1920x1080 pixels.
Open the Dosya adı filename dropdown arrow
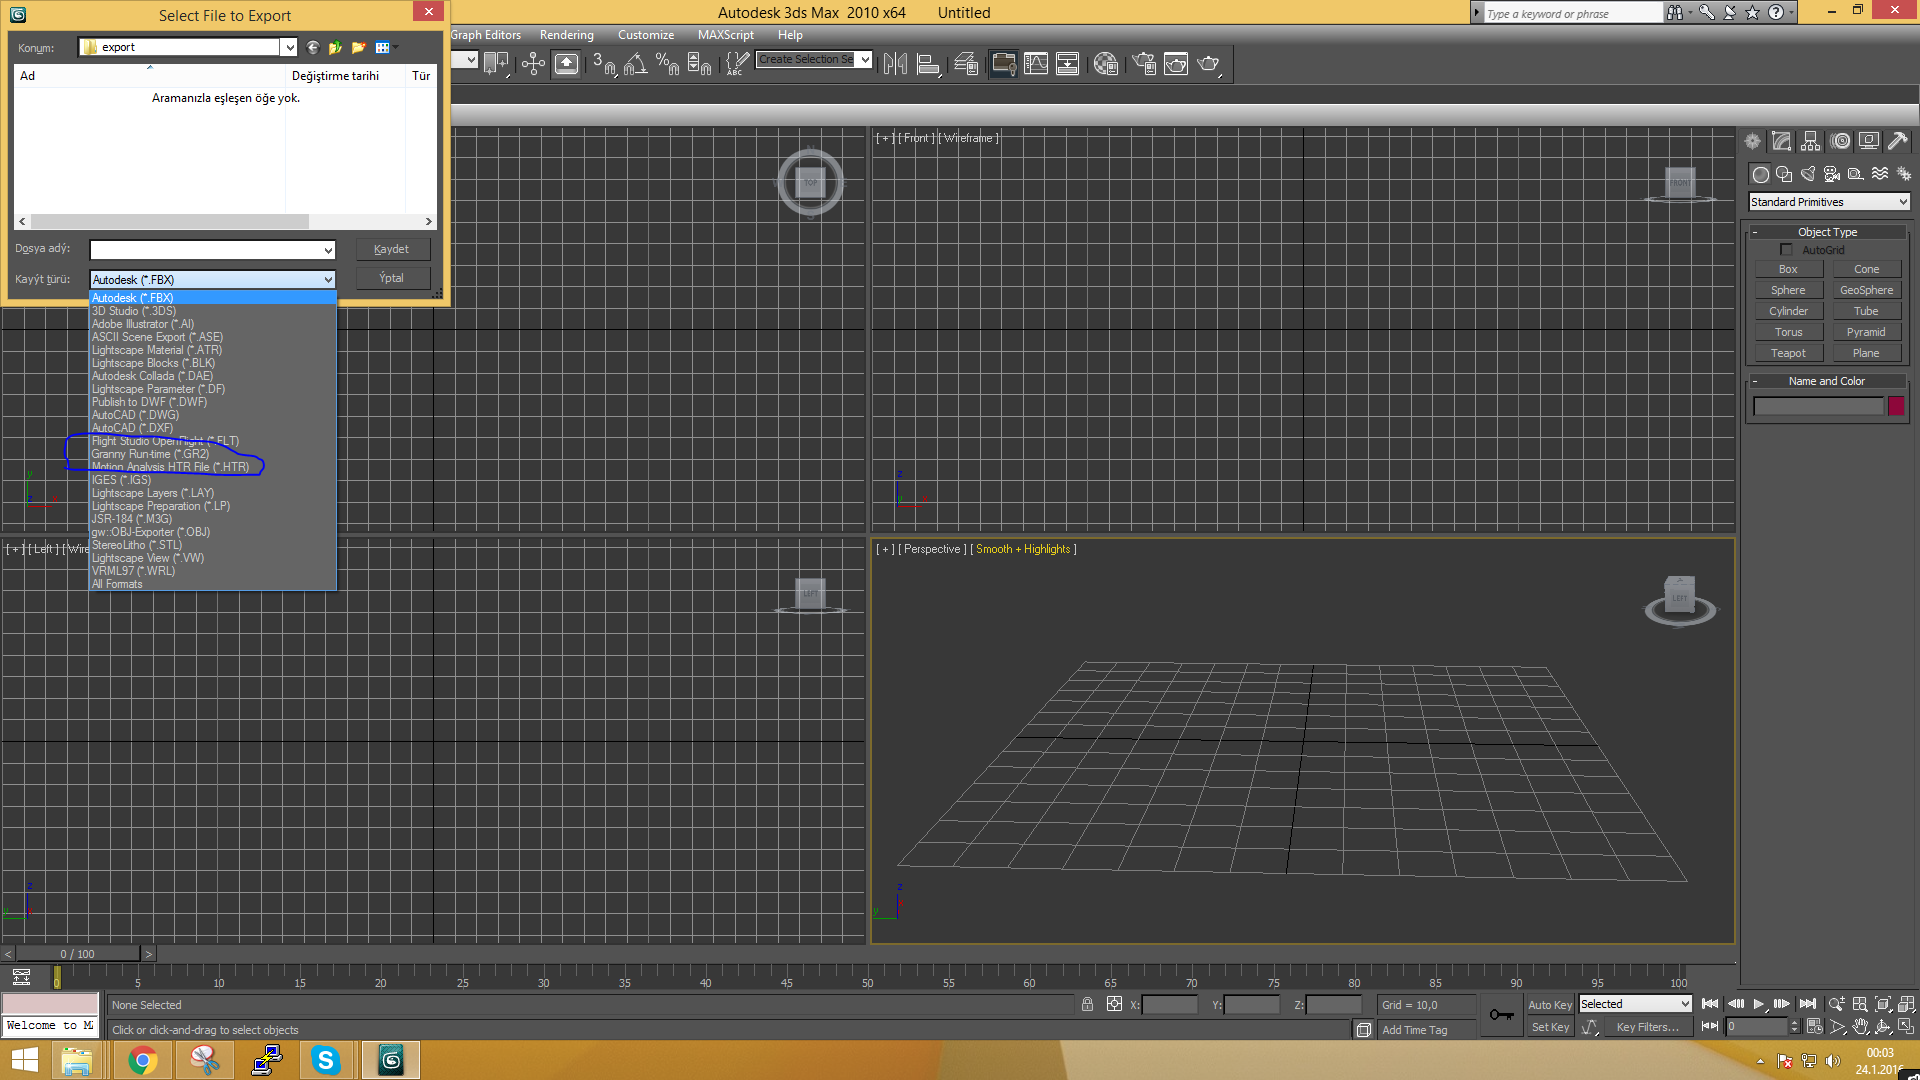coord(327,250)
